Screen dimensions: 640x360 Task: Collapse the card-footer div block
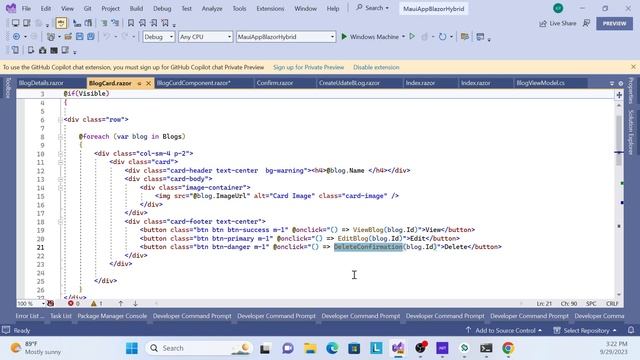tap(60, 222)
